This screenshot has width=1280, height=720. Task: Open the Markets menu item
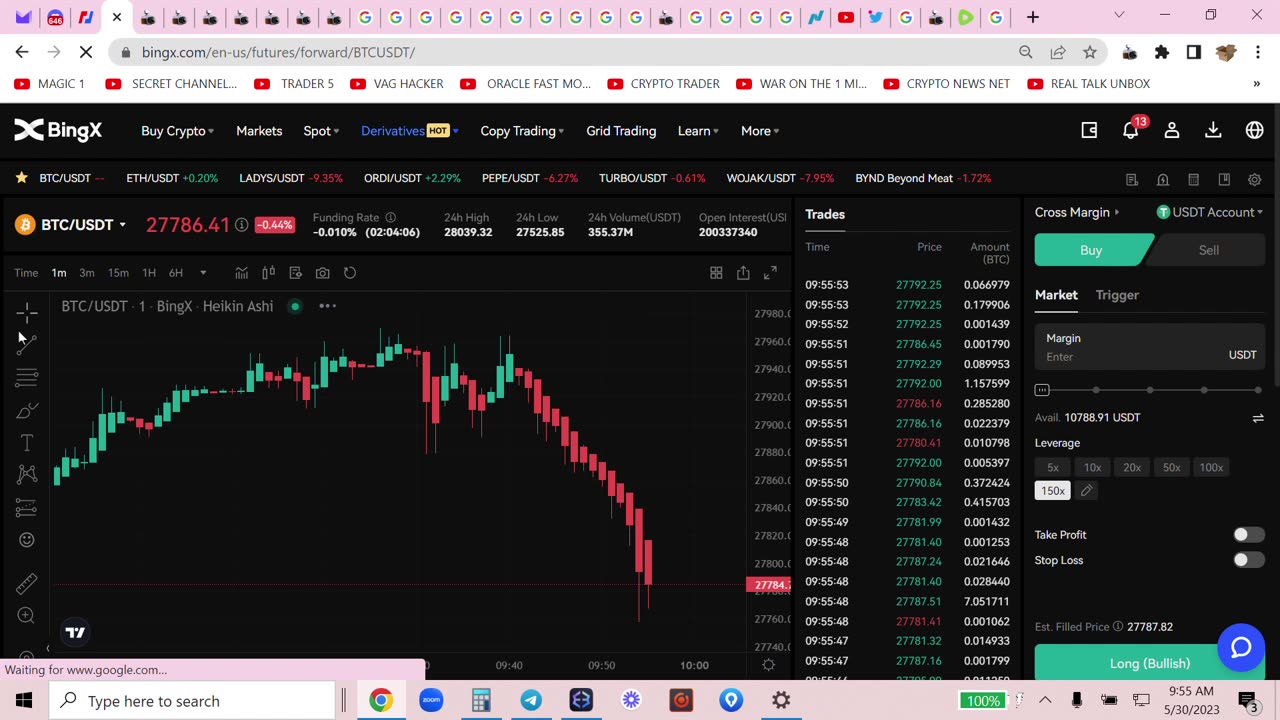[x=259, y=131]
